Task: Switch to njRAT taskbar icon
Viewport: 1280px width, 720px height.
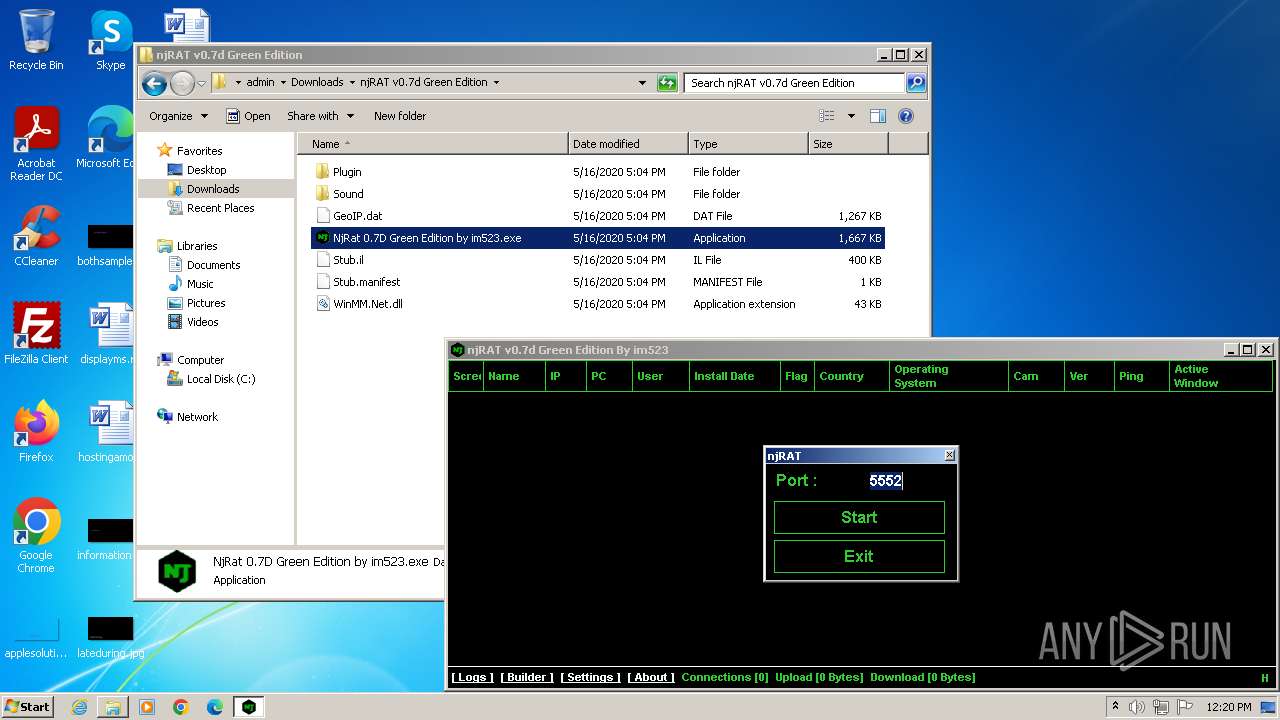Action: tap(249, 707)
